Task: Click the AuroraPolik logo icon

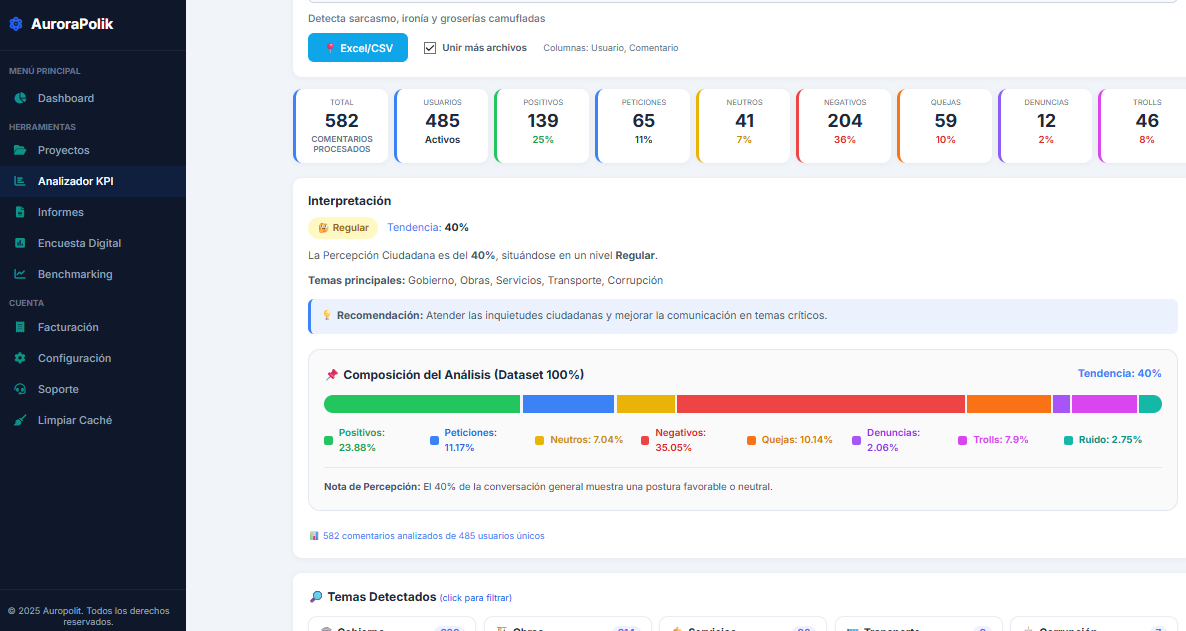Action: [15, 23]
